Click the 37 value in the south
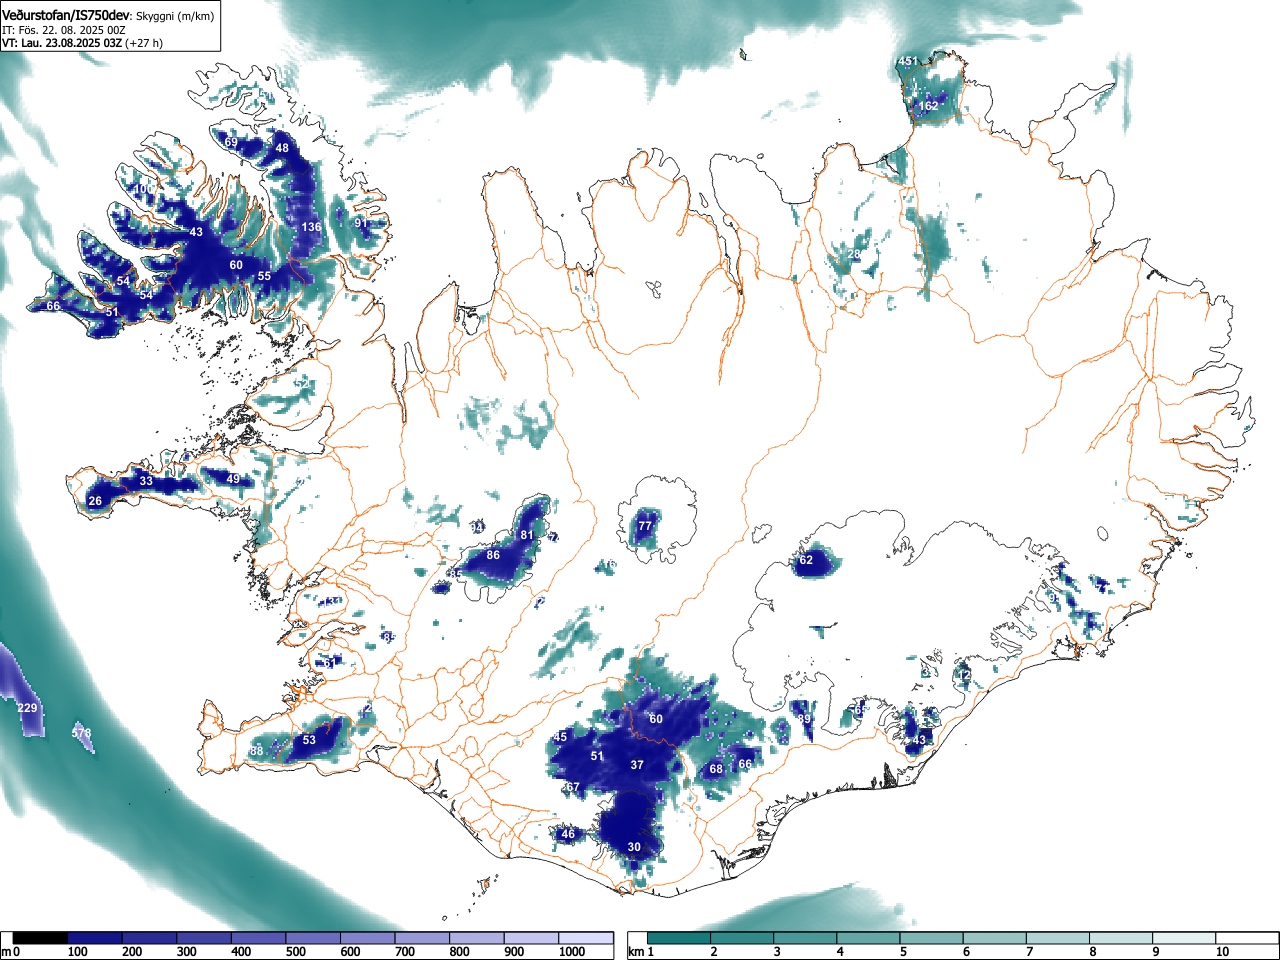Screen dimensions: 1280x960 tap(637, 765)
